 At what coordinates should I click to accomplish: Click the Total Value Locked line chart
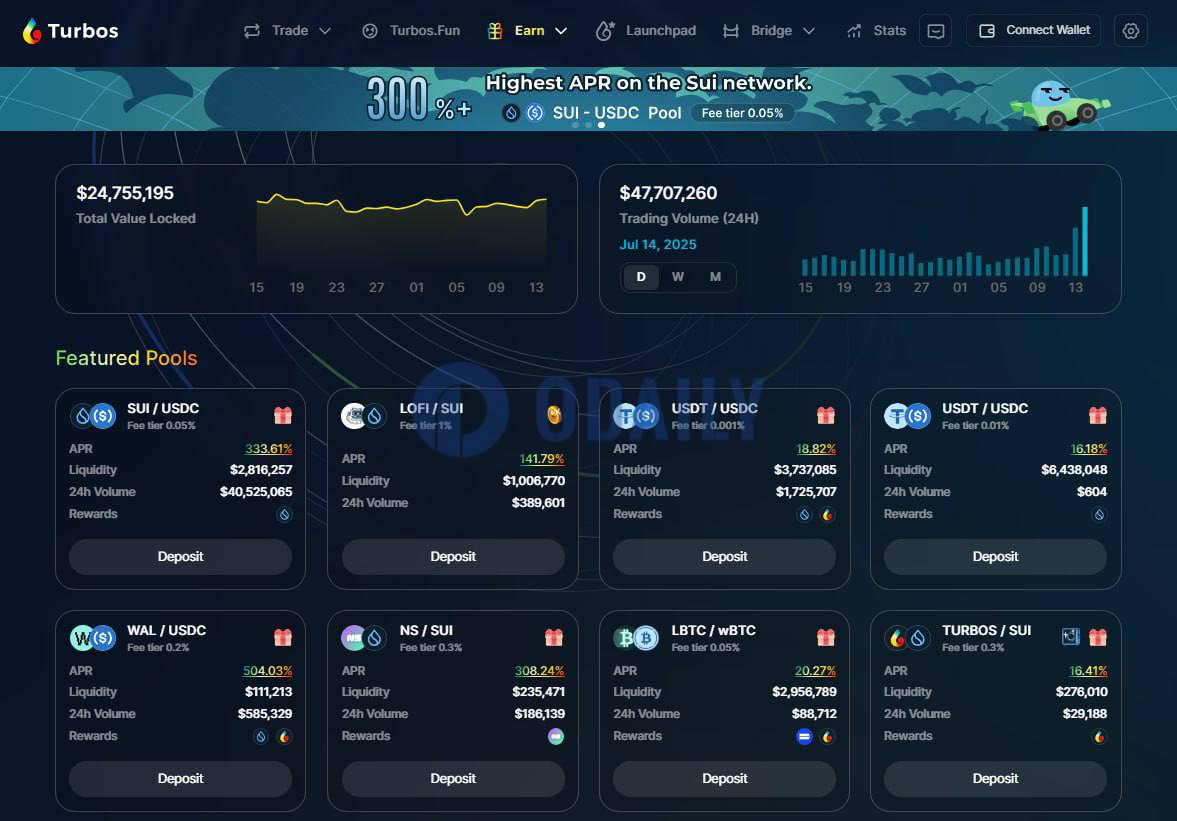(x=402, y=233)
